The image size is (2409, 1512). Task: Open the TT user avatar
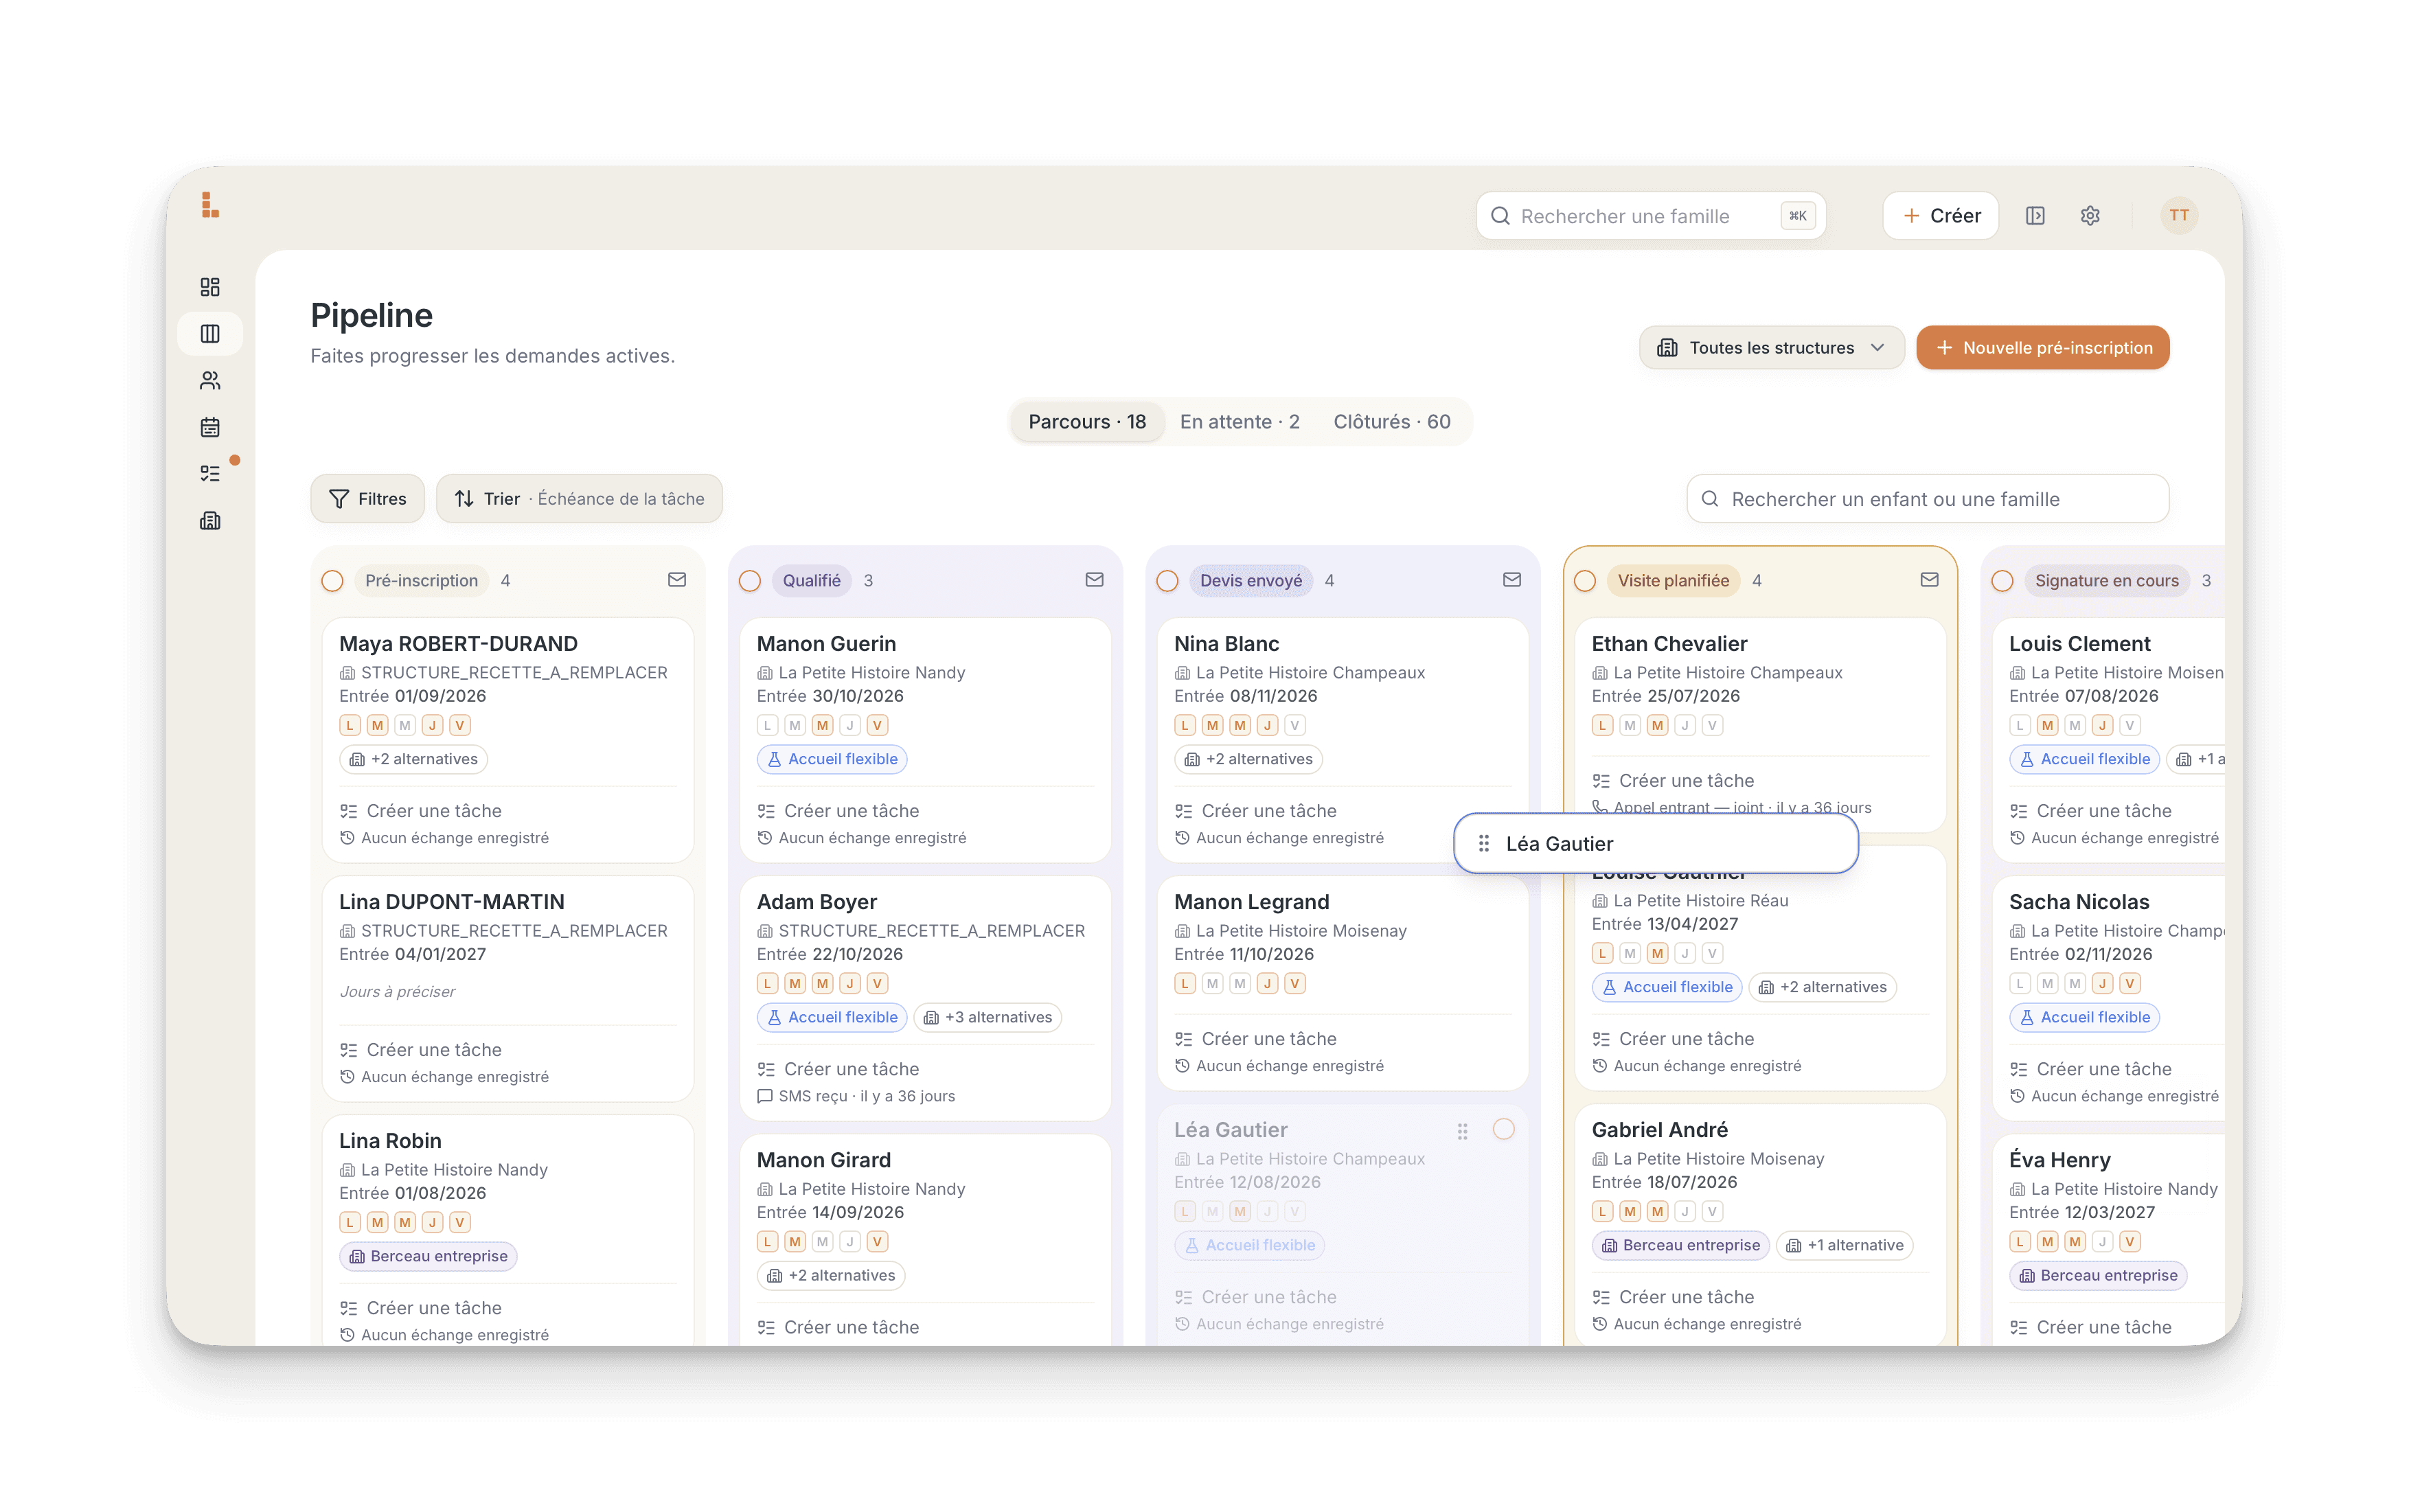point(2179,216)
